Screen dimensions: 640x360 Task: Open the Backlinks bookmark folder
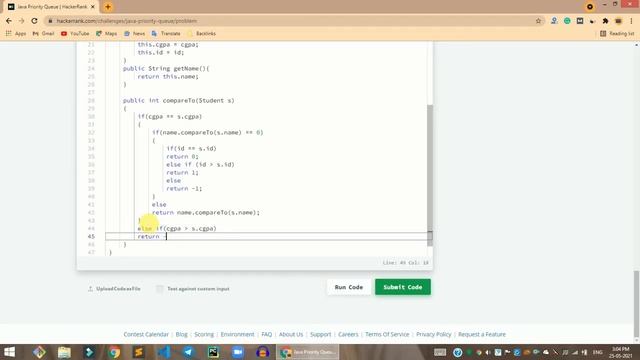pyautogui.click(x=202, y=33)
